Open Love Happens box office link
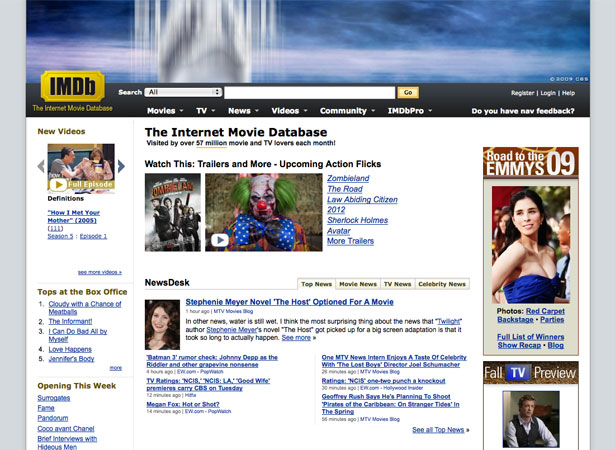 coord(70,349)
